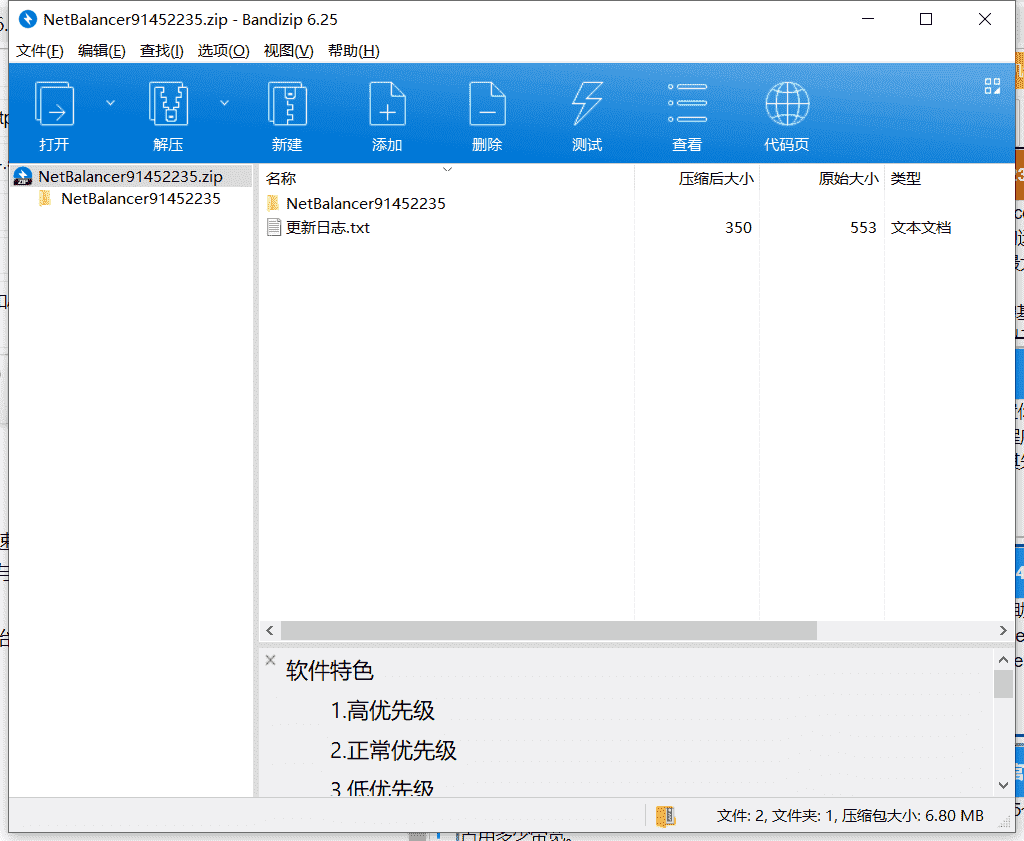Screen dimensions: 1024x841
Task: Click the 1.高优先级 preview line
Action: click(383, 710)
